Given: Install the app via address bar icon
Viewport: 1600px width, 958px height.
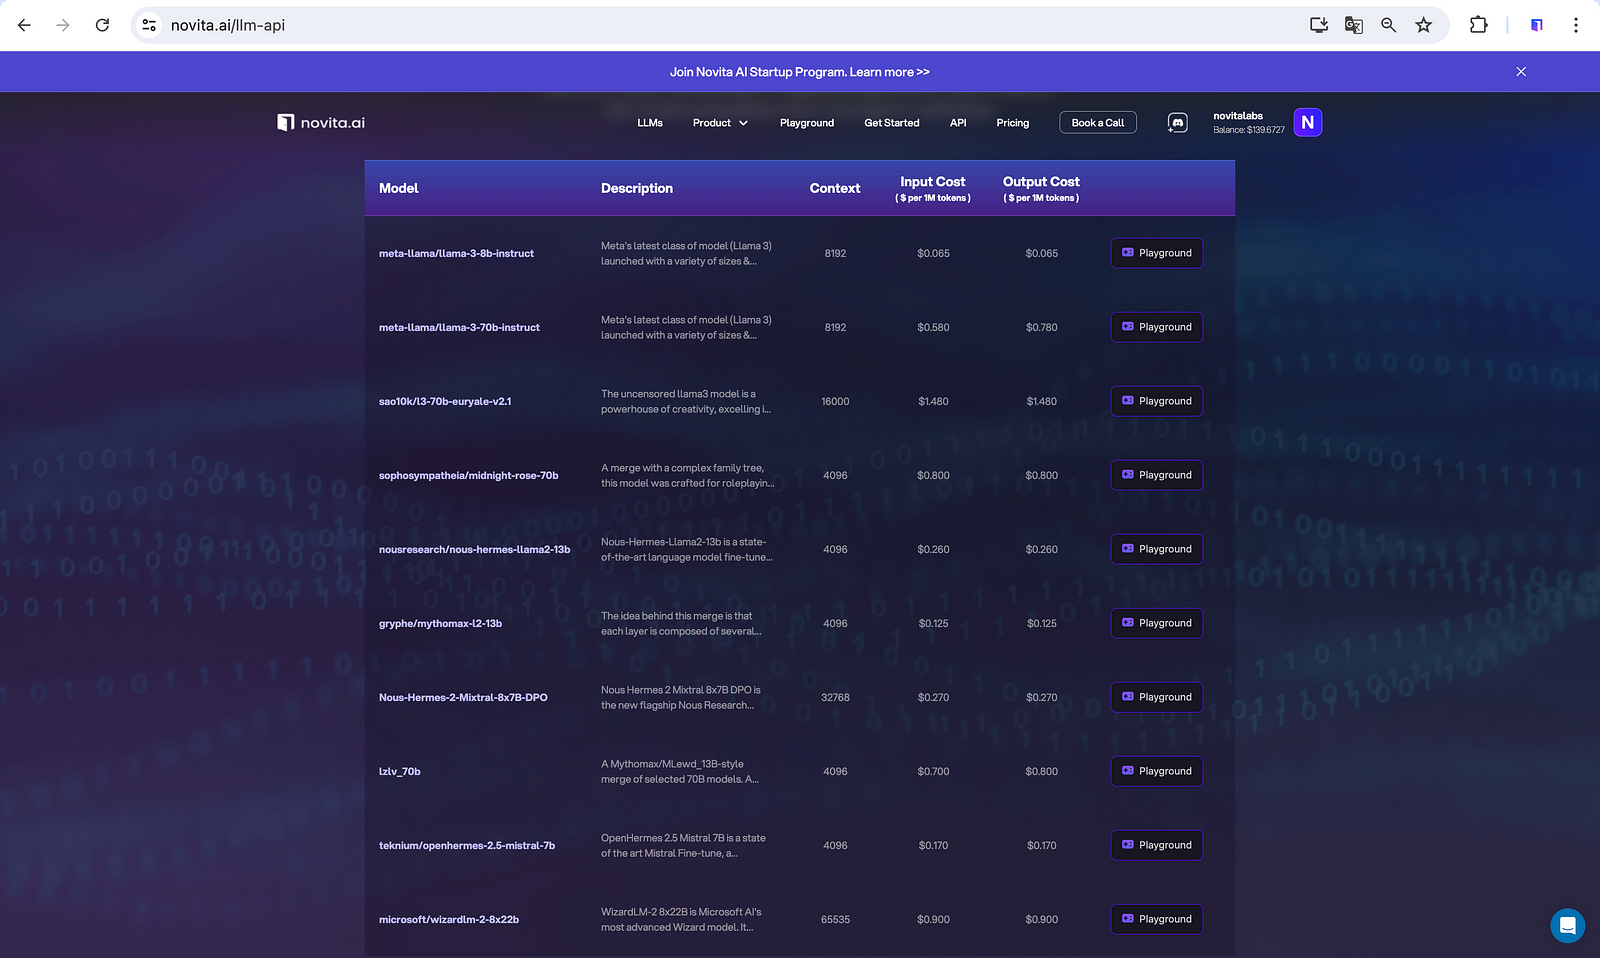Looking at the screenshot, I should pyautogui.click(x=1319, y=25).
